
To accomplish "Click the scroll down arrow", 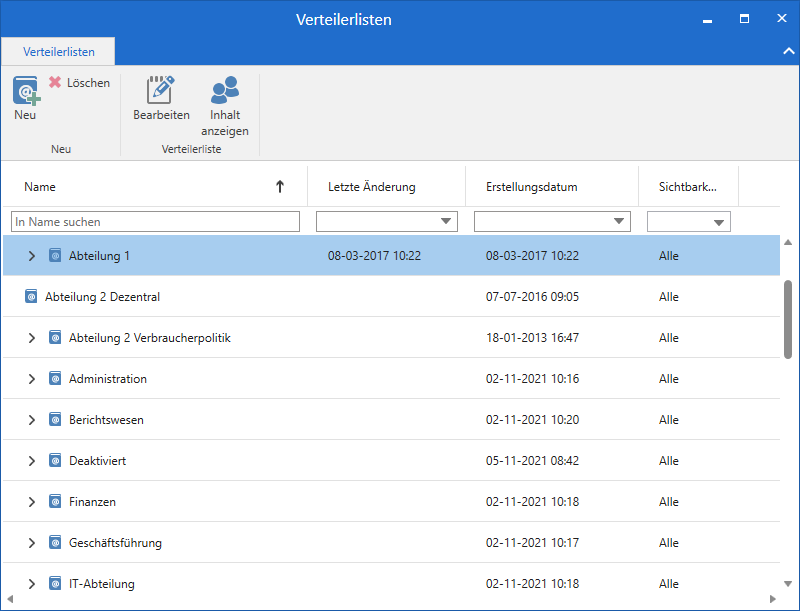I will [x=788, y=583].
